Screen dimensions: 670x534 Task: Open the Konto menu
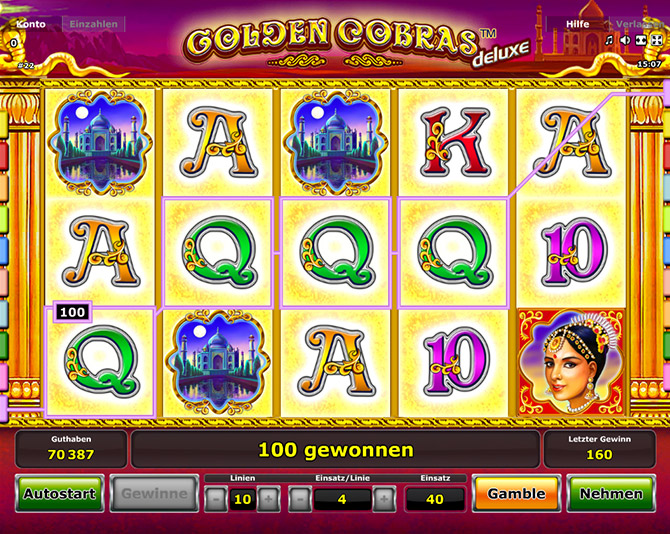point(31,24)
